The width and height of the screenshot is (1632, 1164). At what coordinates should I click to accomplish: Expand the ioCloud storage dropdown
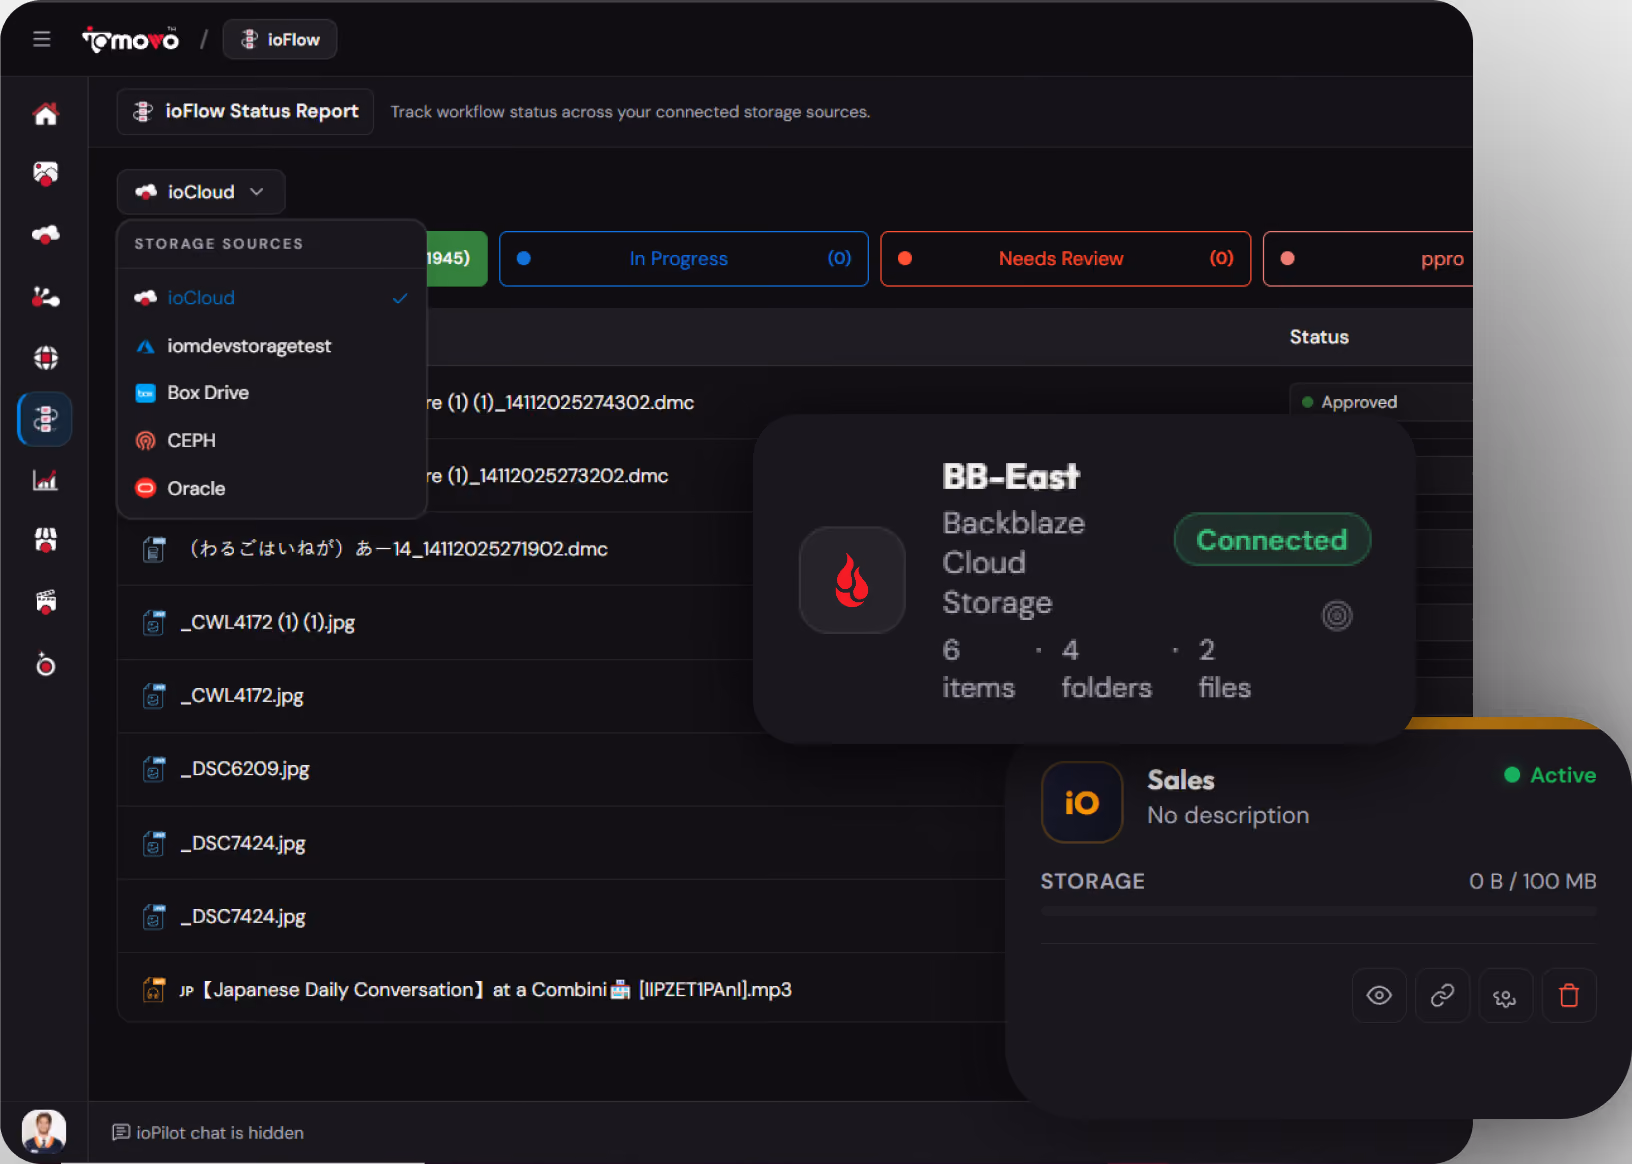click(x=201, y=192)
